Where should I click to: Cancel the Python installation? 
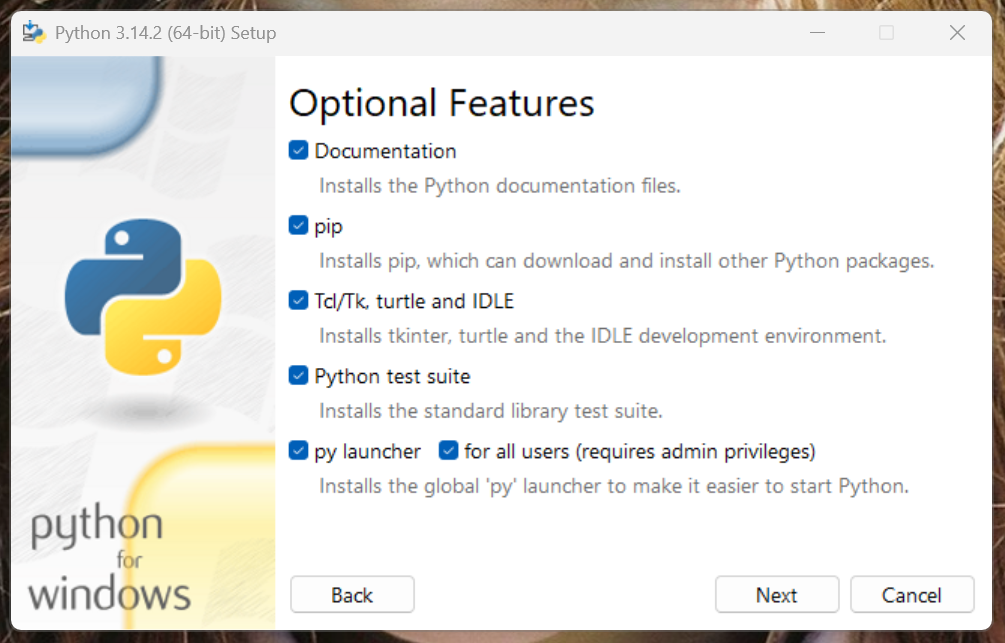[x=912, y=595]
